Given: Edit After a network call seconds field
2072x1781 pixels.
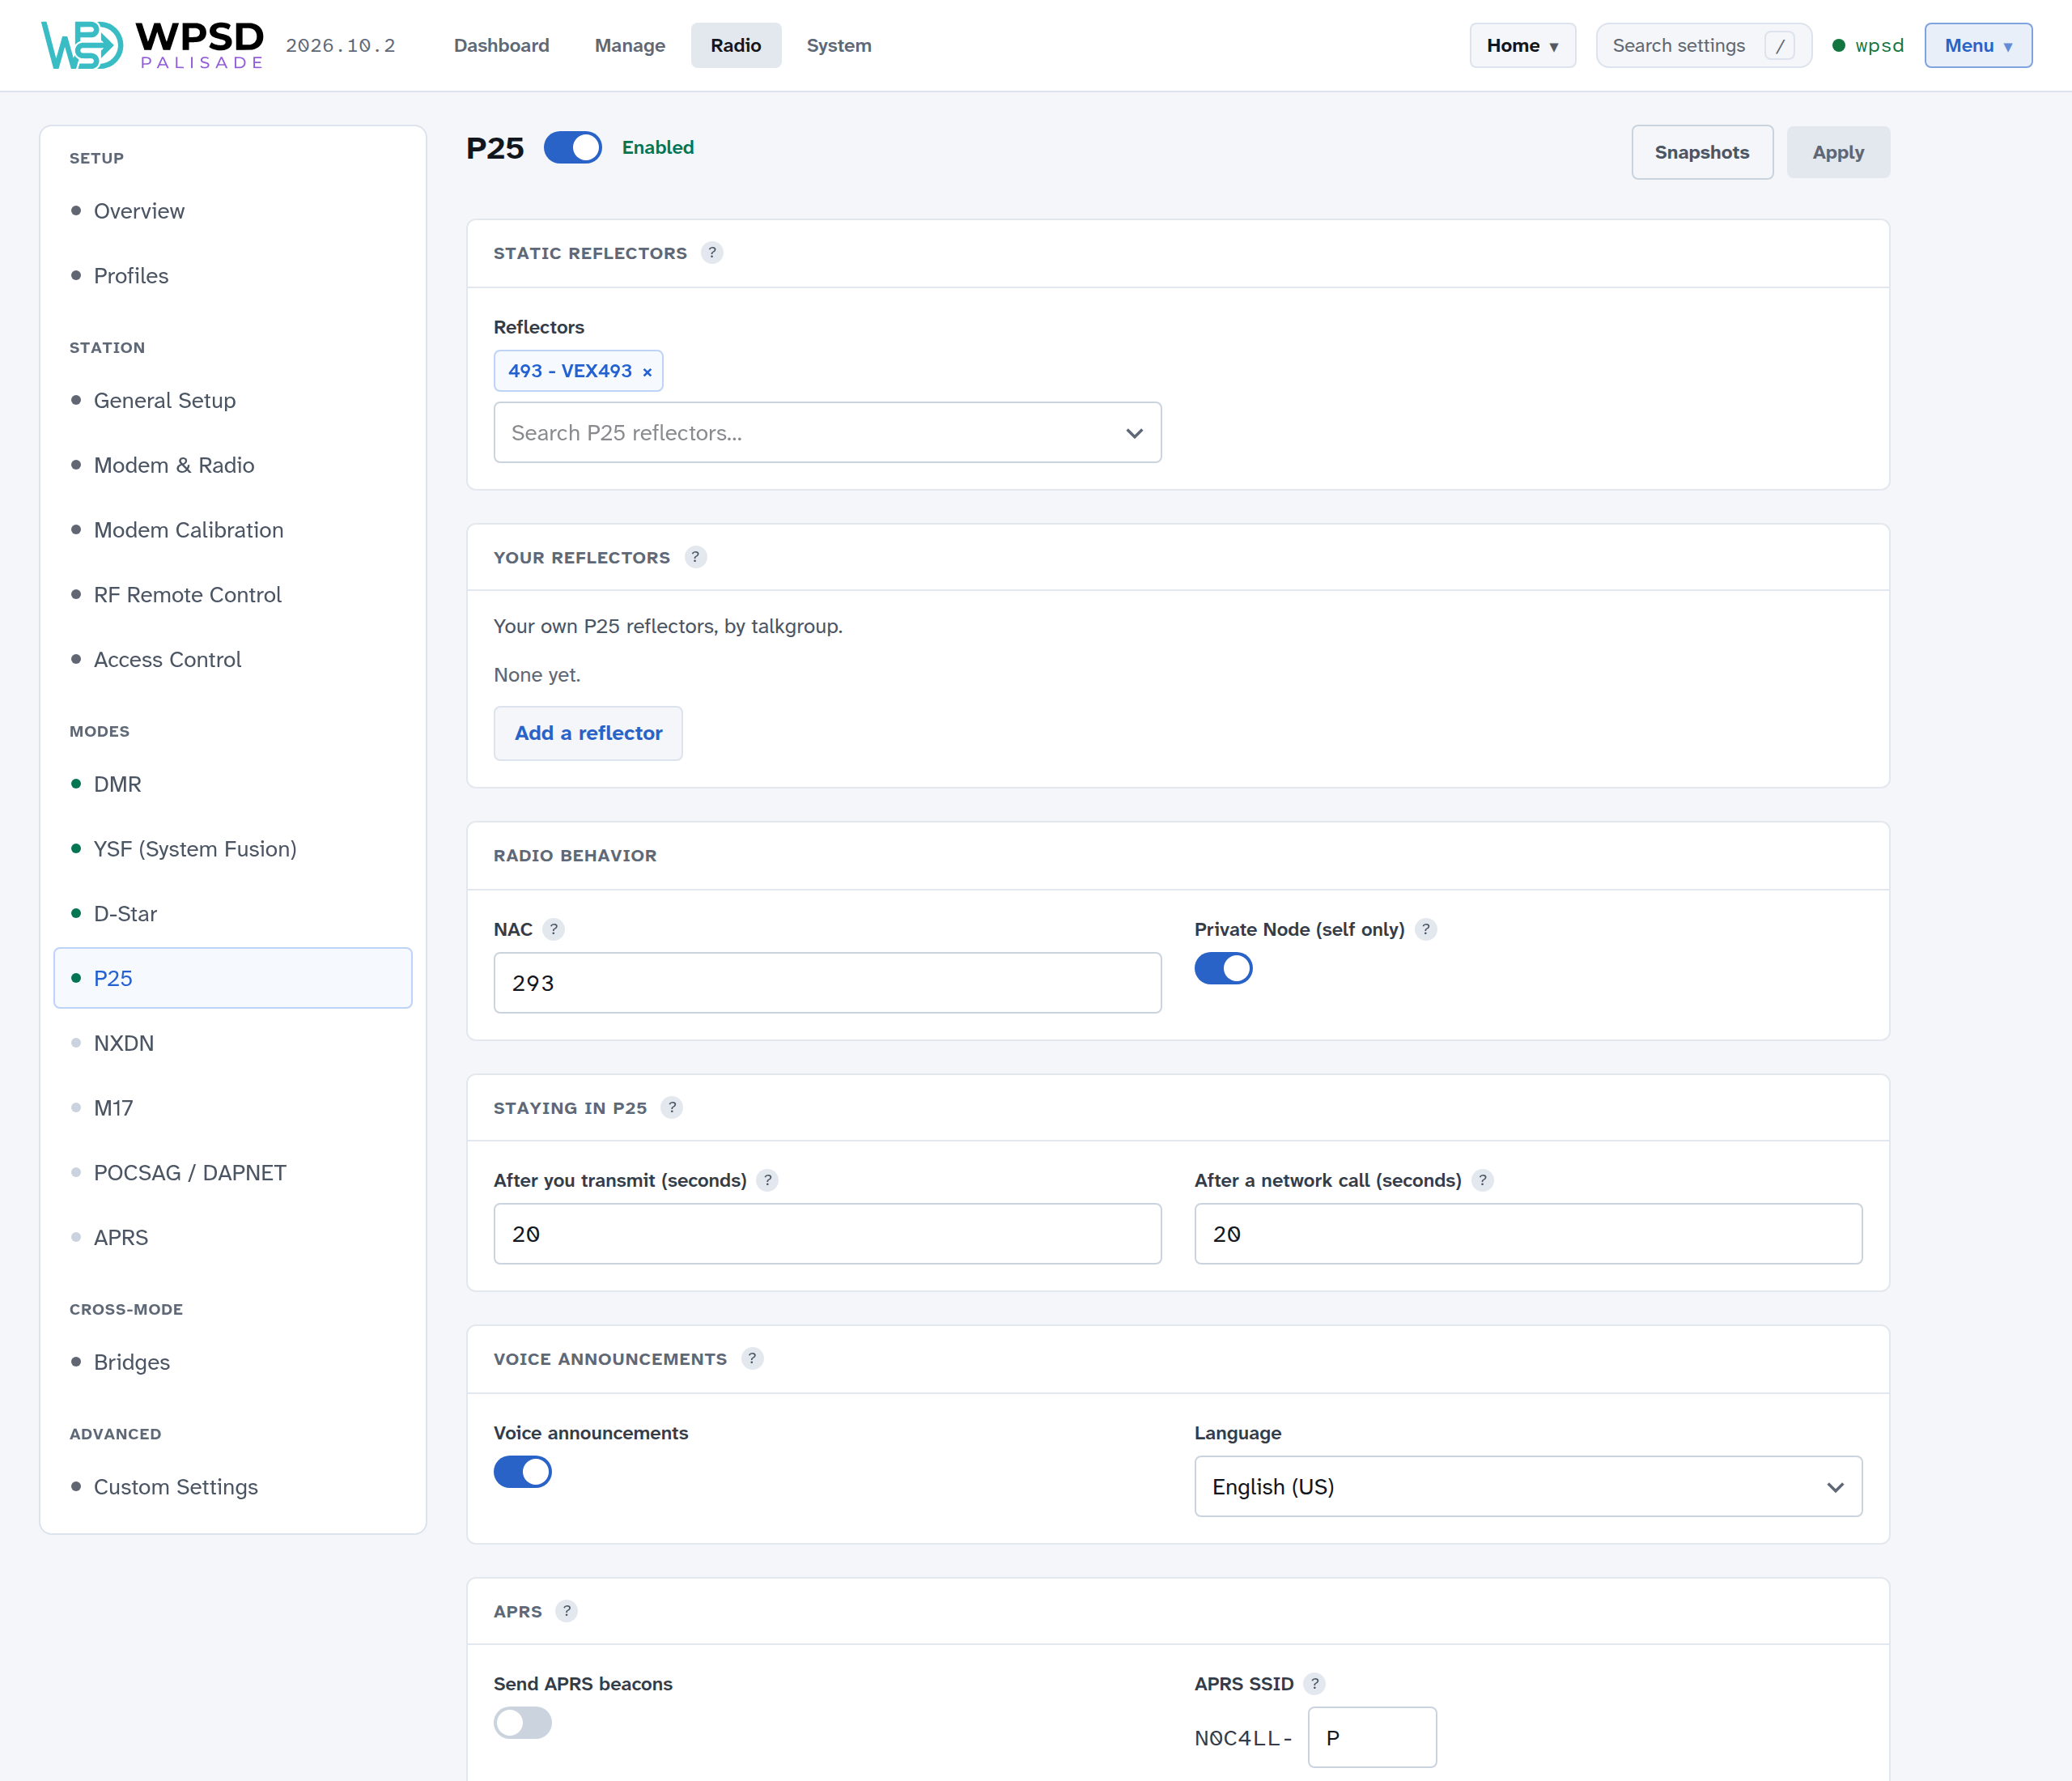Looking at the screenshot, I should pyautogui.click(x=1528, y=1234).
